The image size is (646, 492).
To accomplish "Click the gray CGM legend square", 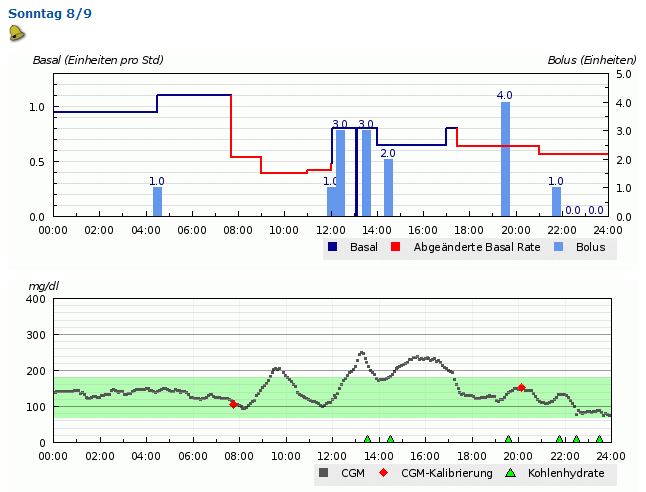I will (x=323, y=473).
